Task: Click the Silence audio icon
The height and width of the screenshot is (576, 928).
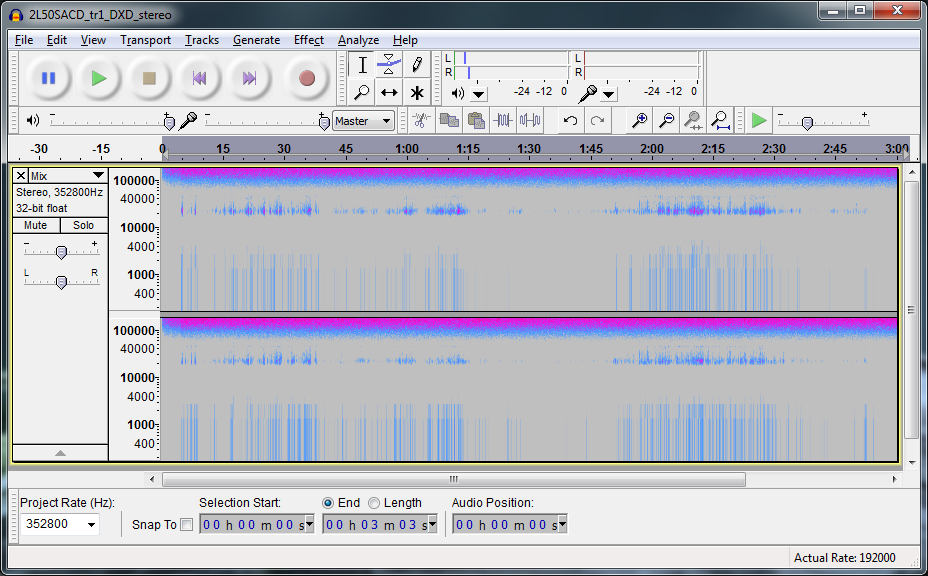Action: 530,121
